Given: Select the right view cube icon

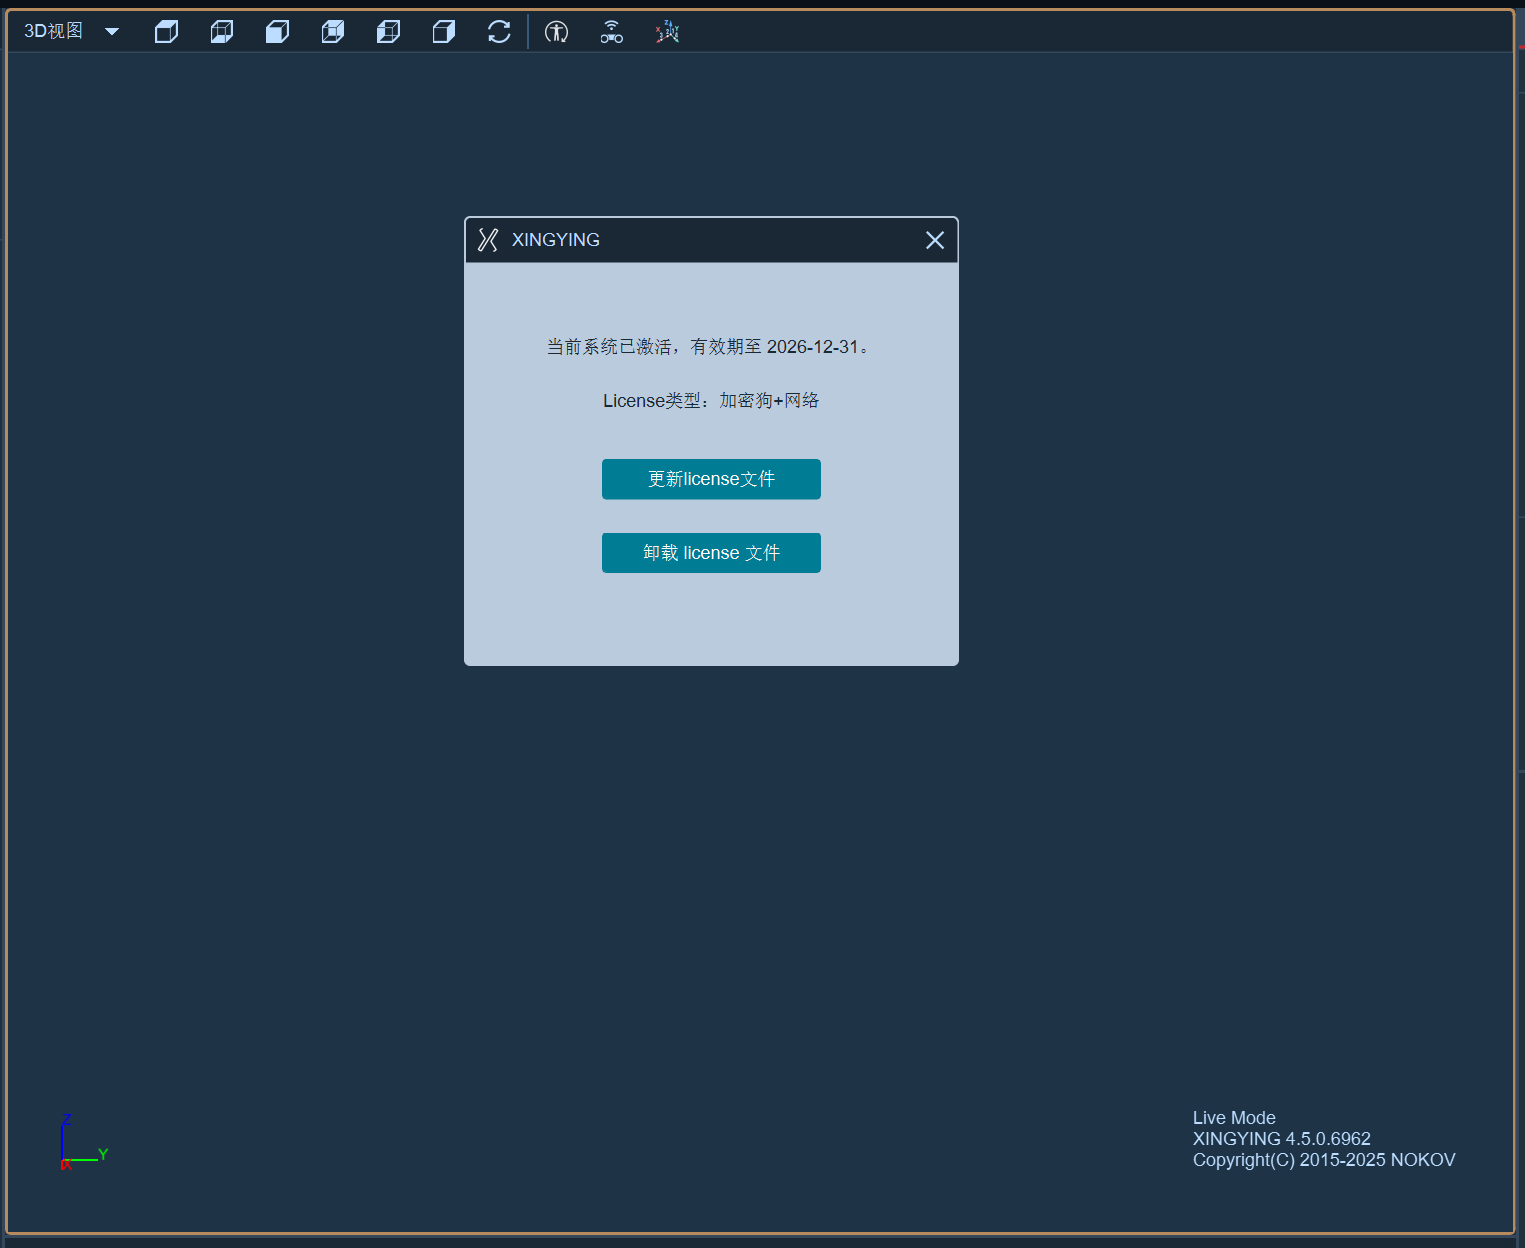Looking at the screenshot, I should tap(444, 32).
